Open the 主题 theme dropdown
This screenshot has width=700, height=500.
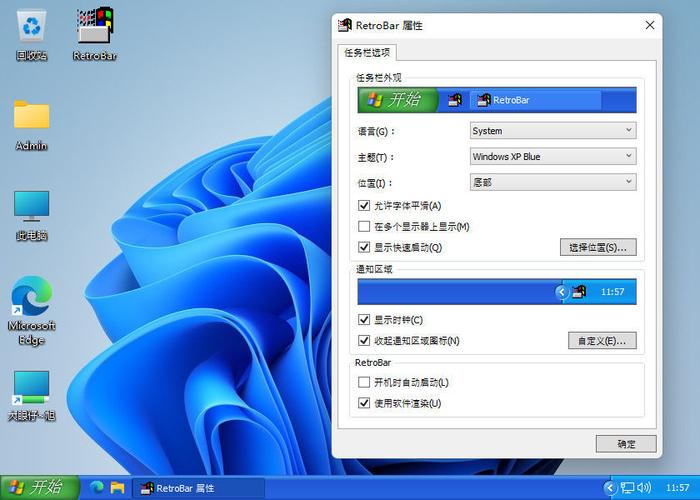point(553,157)
